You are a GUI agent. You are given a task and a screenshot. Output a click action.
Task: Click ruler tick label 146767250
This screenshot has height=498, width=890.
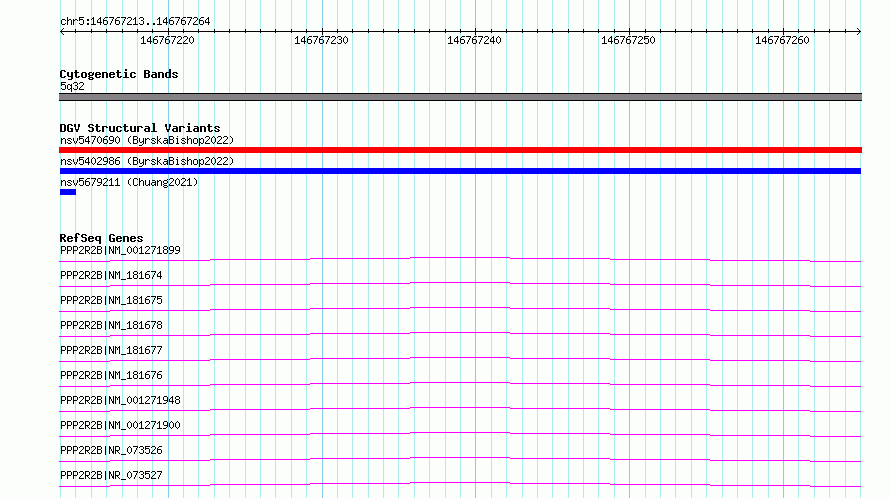click(628, 40)
